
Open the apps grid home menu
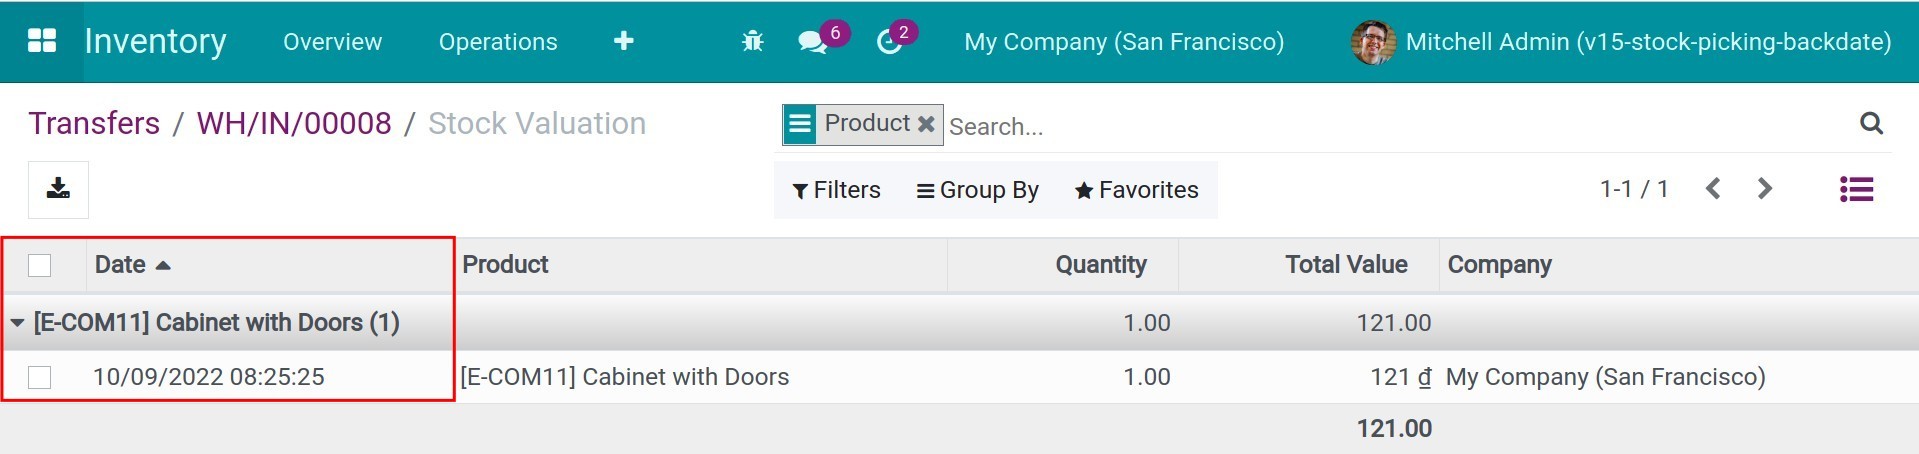pyautogui.click(x=42, y=41)
